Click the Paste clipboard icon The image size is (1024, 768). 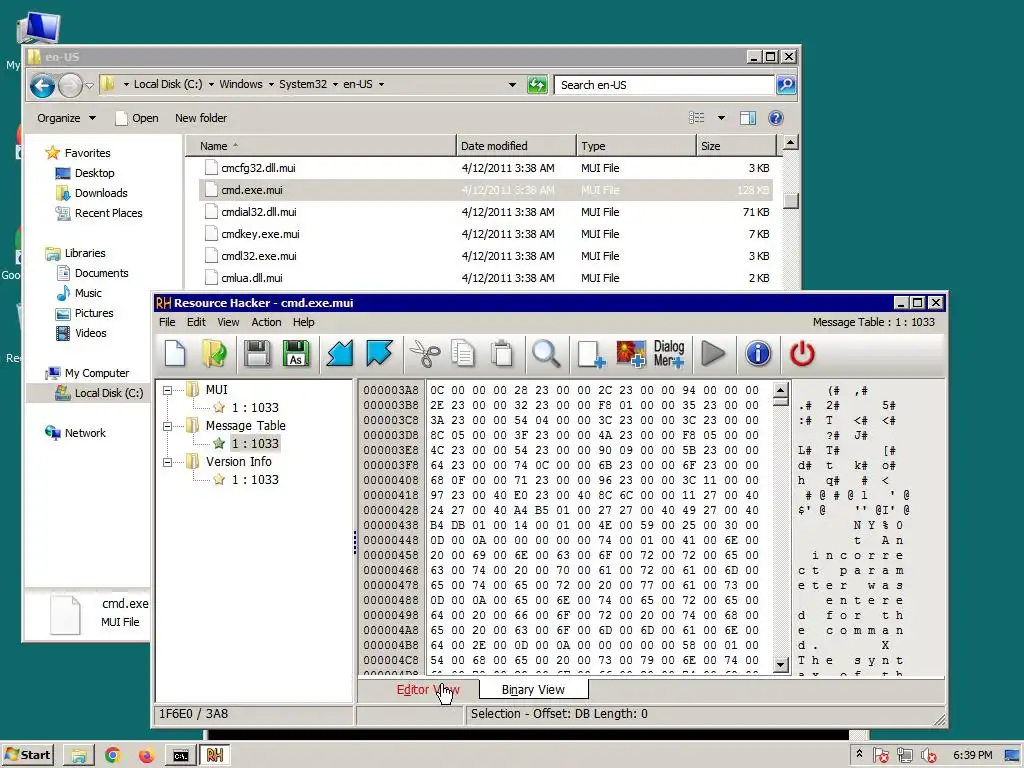point(502,353)
